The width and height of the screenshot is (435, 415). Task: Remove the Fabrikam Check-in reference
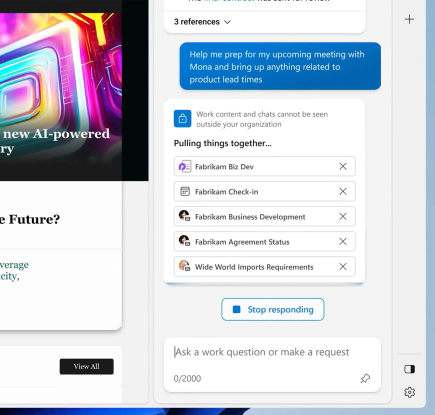343,191
